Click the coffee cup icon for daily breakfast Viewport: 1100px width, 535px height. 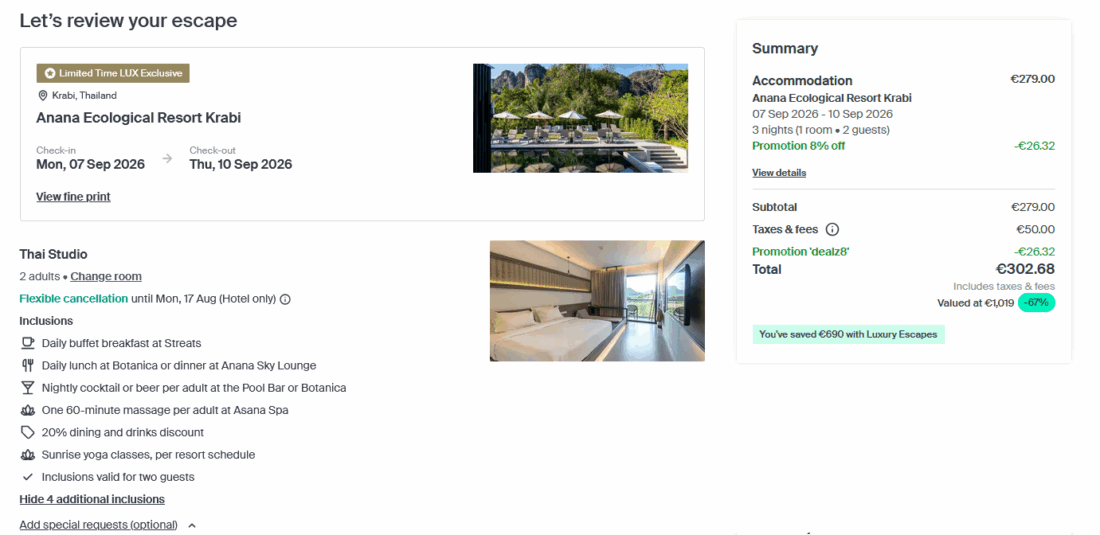27,343
